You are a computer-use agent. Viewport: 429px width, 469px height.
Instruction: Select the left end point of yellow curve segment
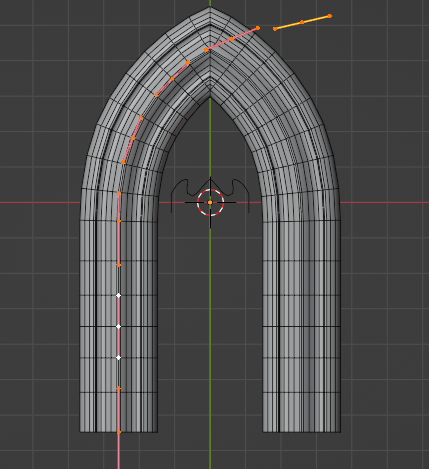(275, 29)
